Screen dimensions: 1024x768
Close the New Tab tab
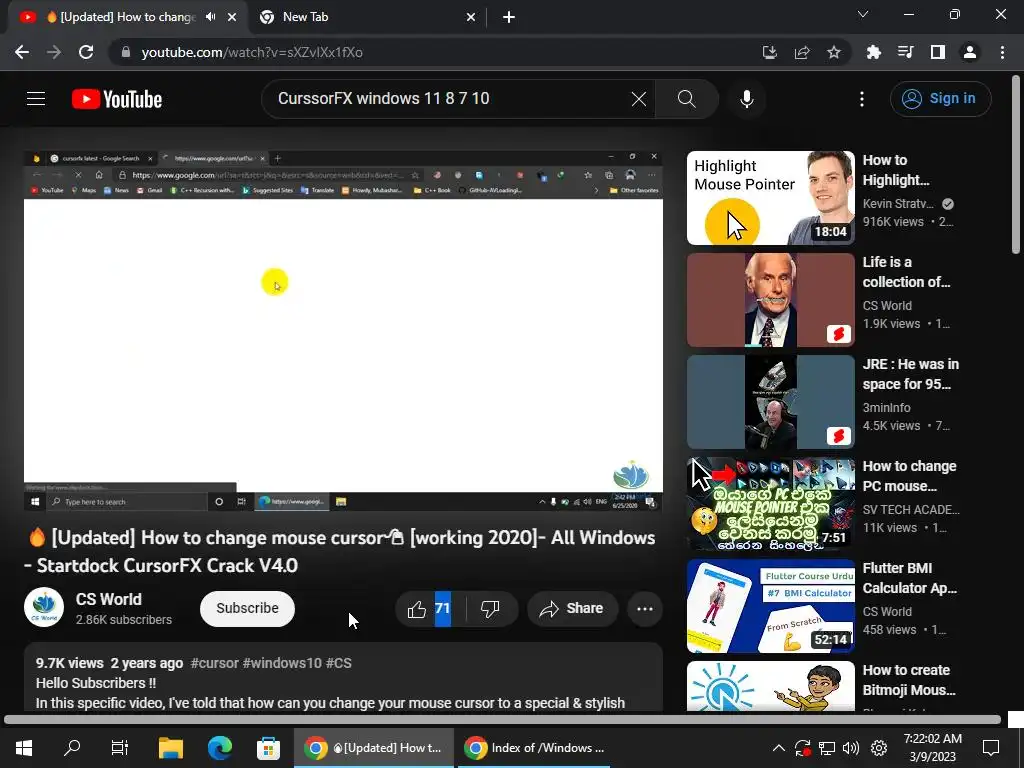coord(471,17)
